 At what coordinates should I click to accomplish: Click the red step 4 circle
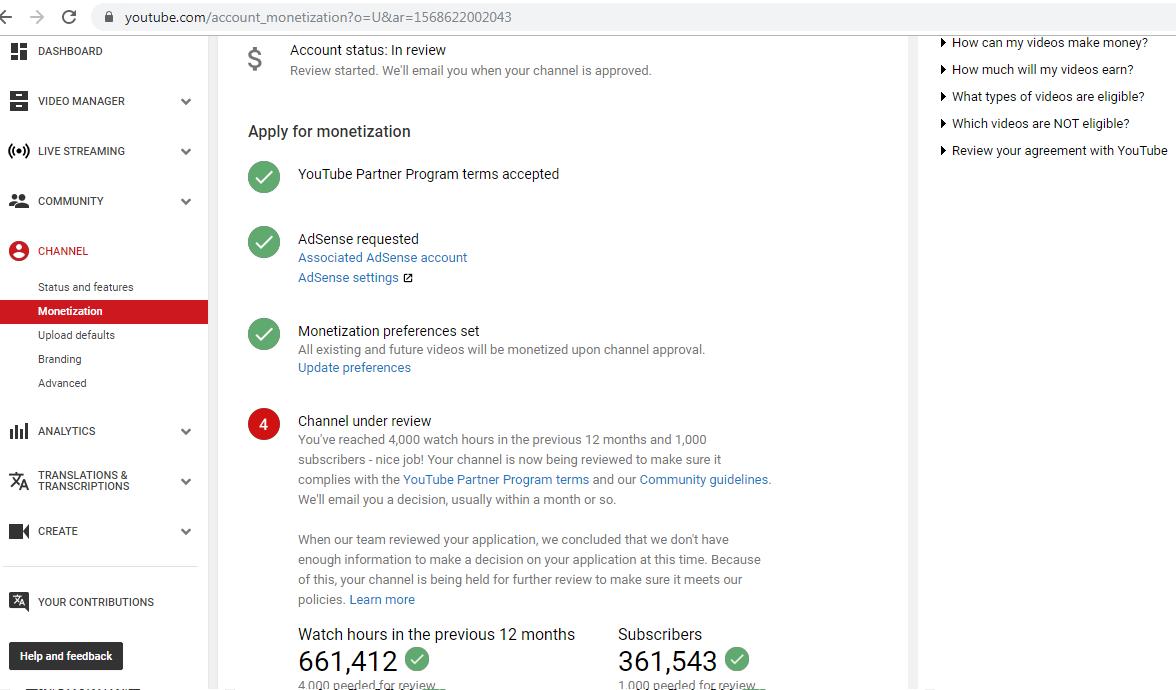(x=264, y=424)
